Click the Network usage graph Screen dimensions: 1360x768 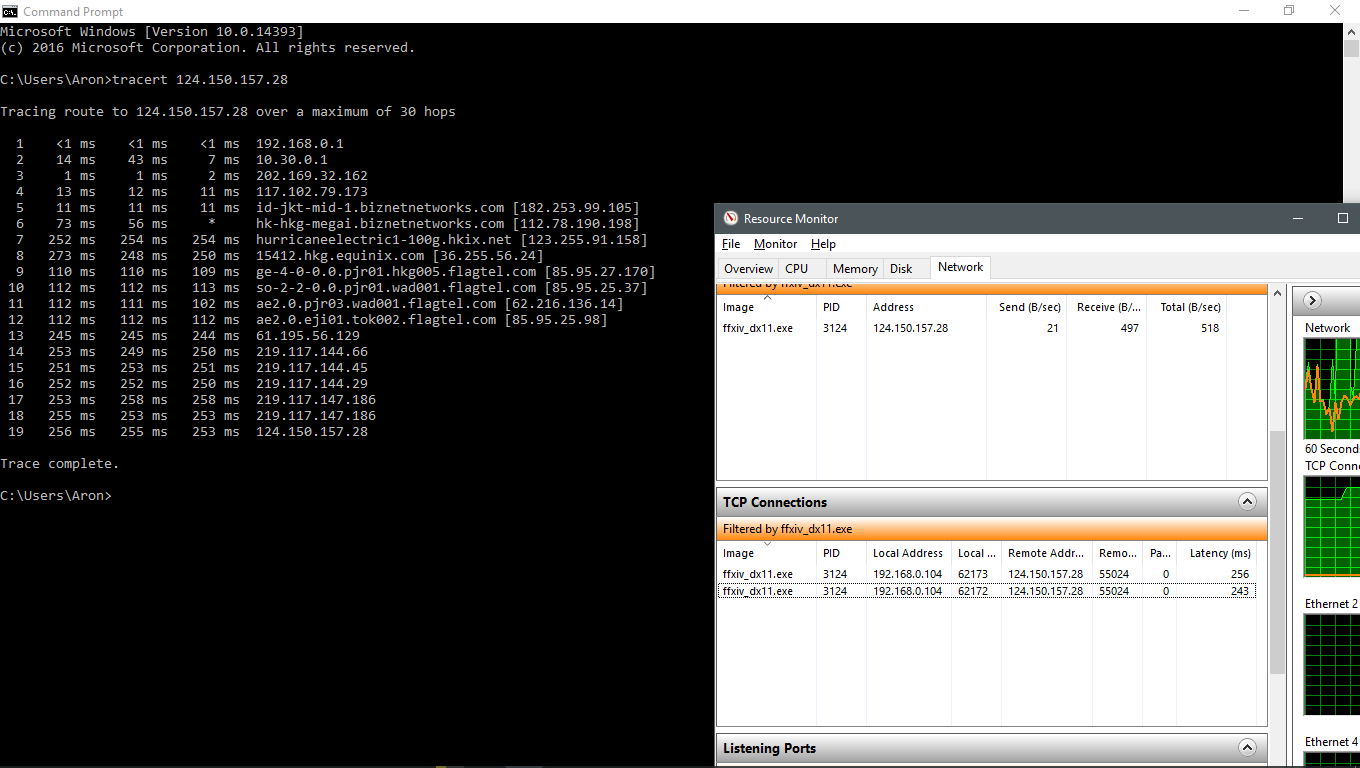coord(1332,389)
